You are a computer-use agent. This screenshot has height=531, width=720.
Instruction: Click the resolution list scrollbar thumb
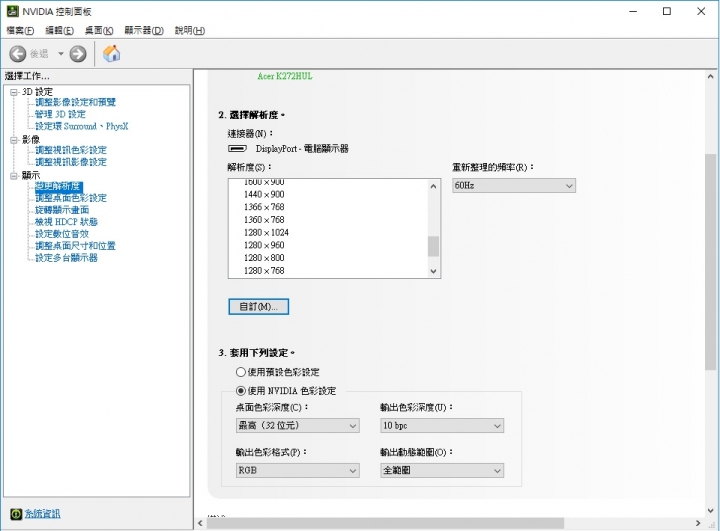[433, 246]
